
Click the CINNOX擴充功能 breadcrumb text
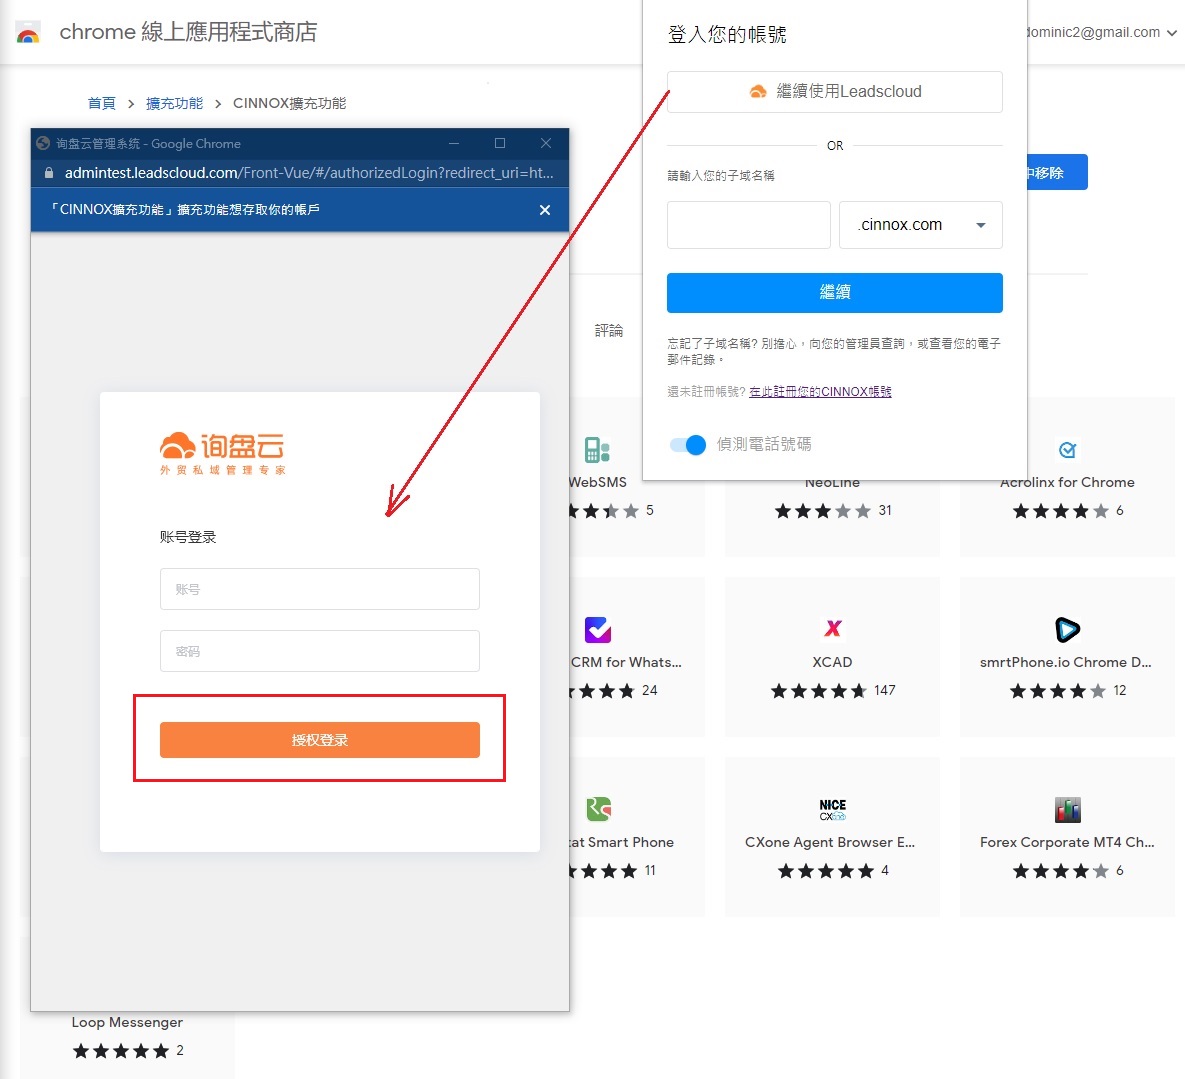coord(289,104)
